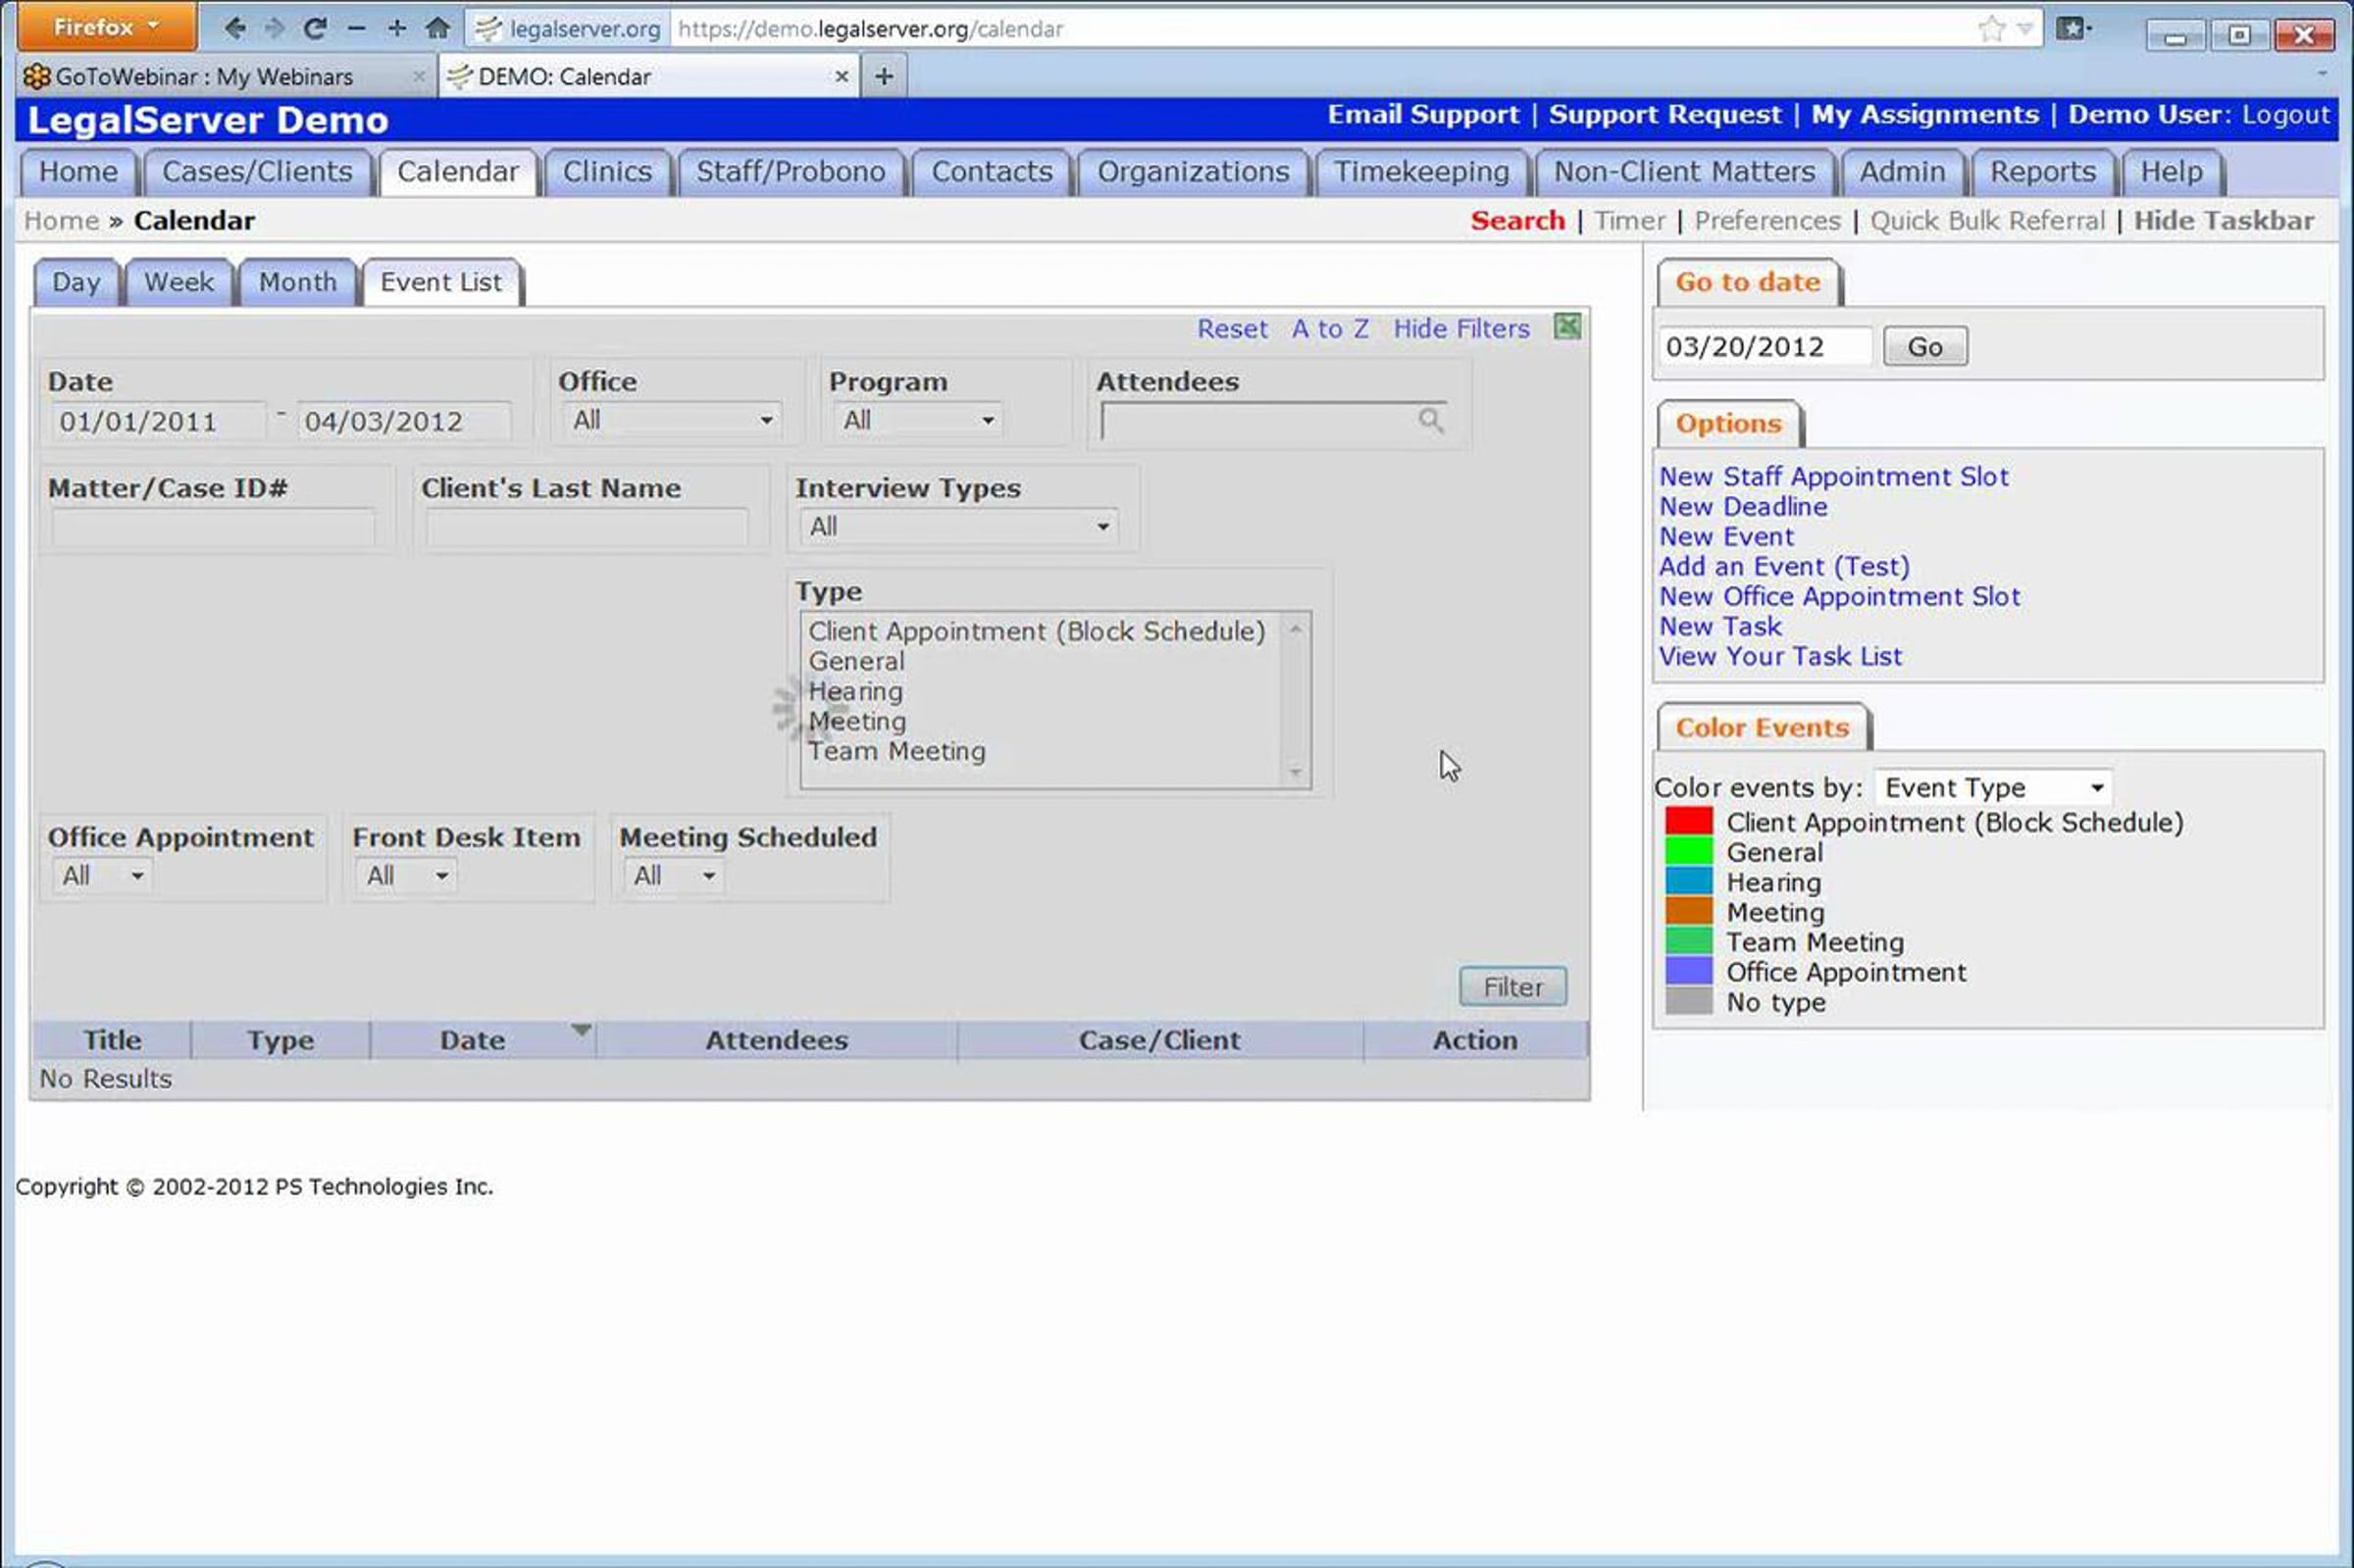The image size is (2354, 1568).
Task: Close the DEMO: Calendar tab
Action: click(x=841, y=76)
